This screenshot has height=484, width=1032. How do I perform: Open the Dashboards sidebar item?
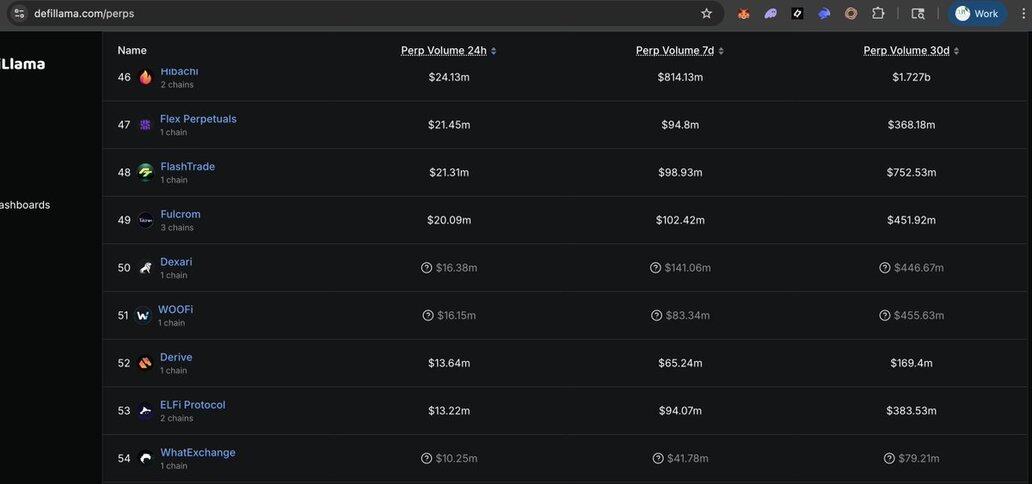(x=24, y=205)
